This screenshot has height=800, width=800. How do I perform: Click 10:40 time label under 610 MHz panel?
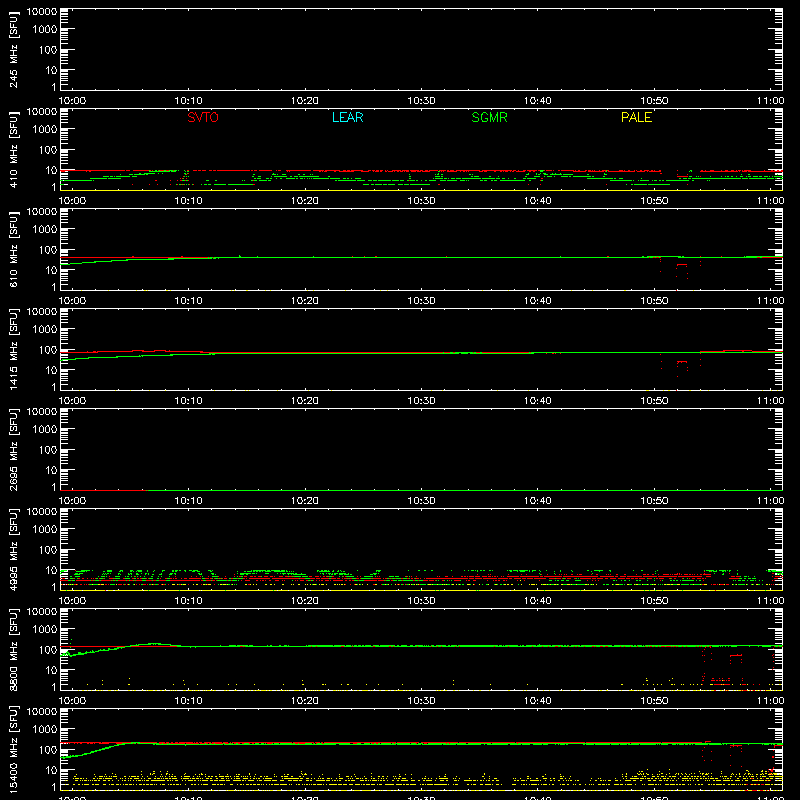[538, 301]
